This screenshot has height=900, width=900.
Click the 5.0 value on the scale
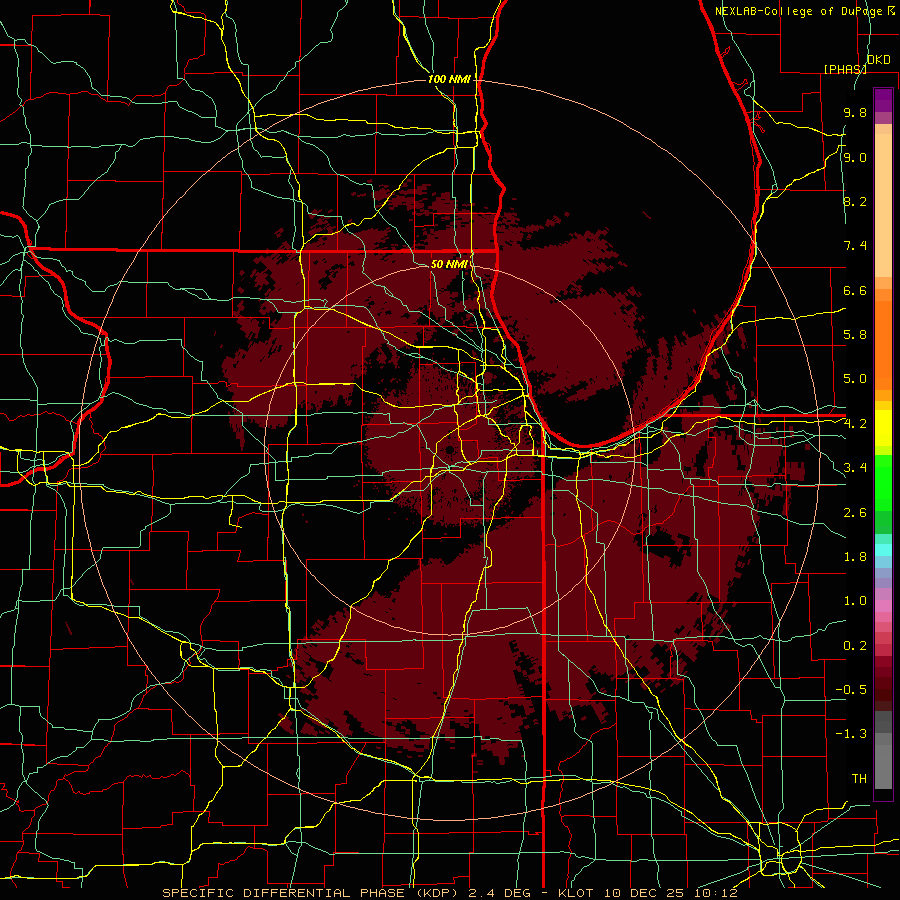[855, 379]
